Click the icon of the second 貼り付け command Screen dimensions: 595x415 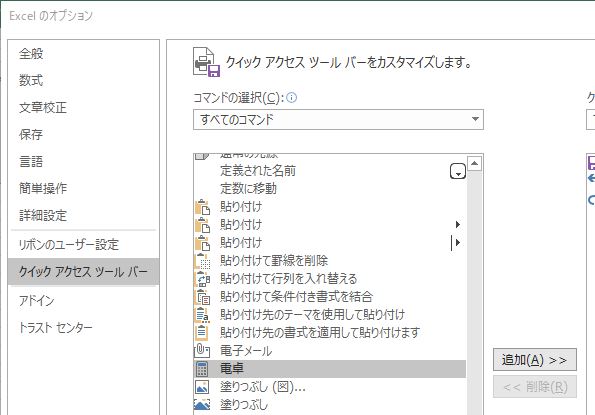202,225
